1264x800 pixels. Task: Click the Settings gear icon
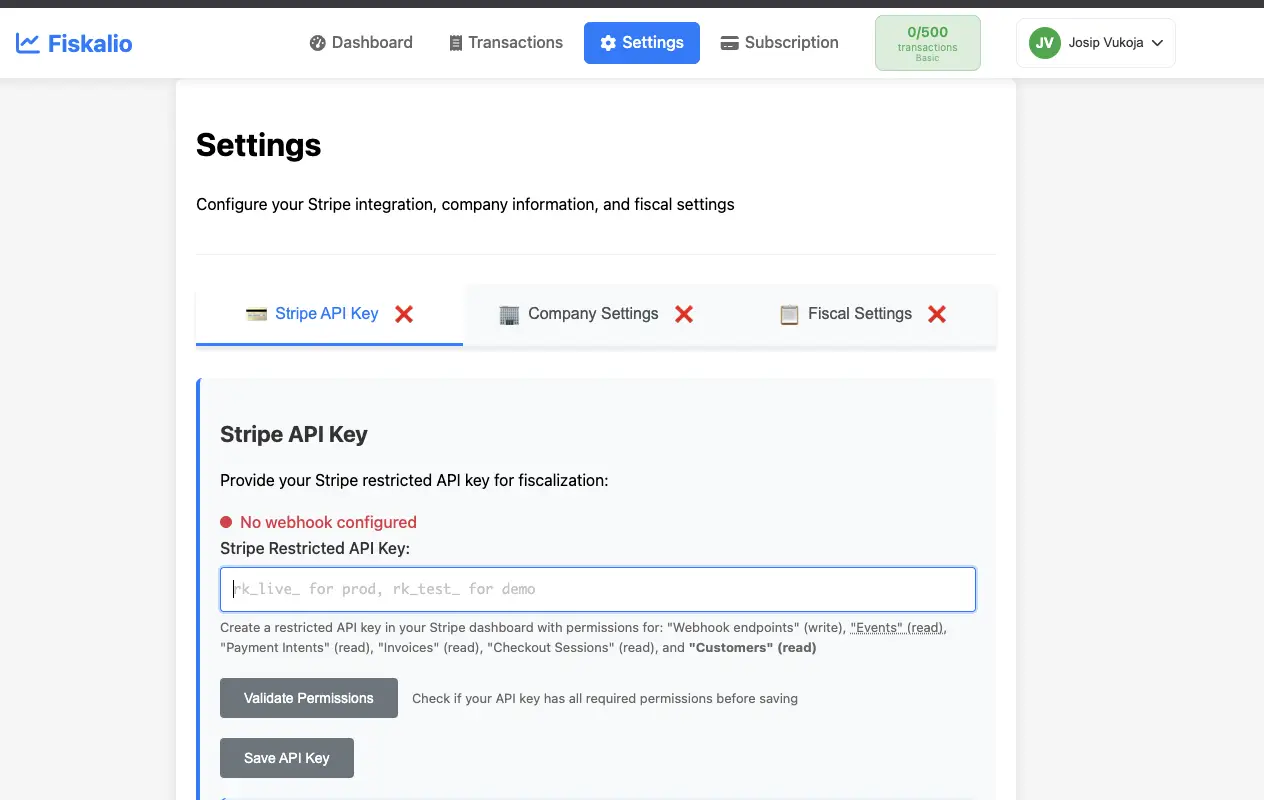608,43
